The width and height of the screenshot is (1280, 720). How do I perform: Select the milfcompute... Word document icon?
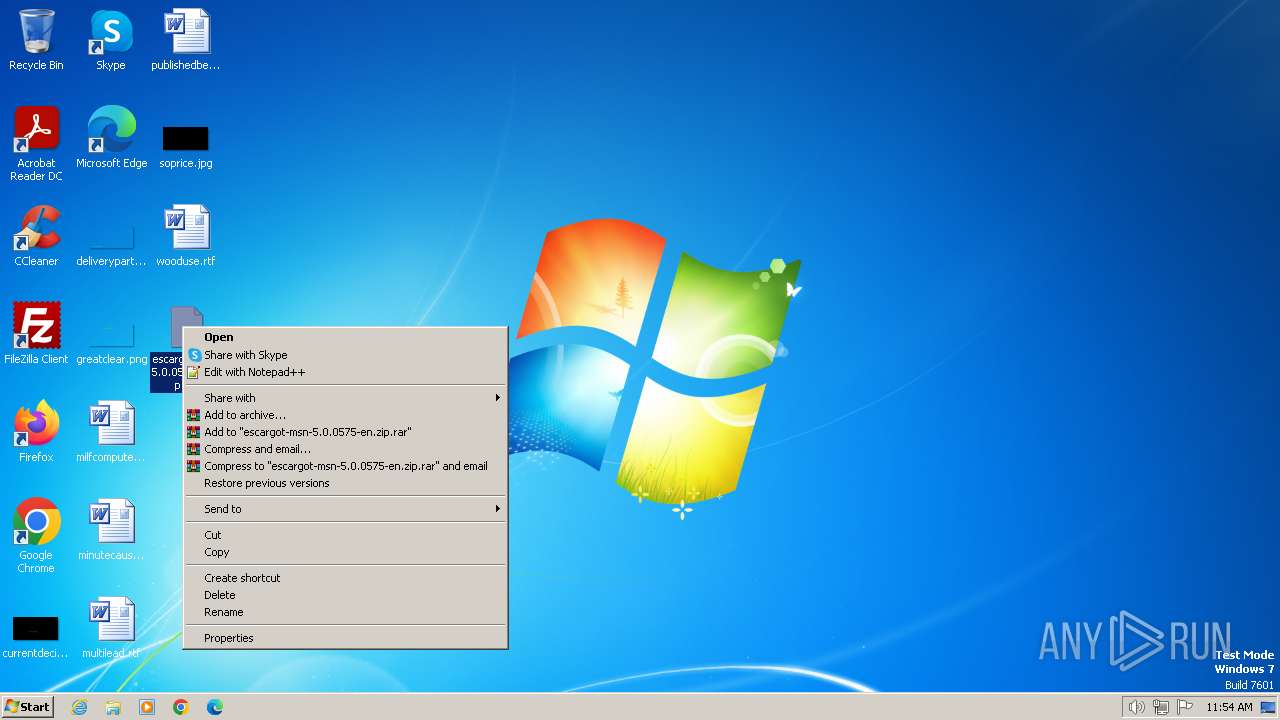click(x=111, y=432)
